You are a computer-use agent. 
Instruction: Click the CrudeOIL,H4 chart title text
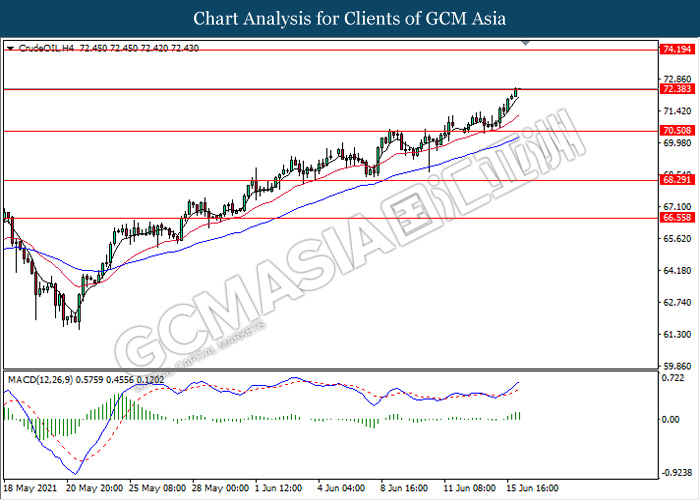(x=109, y=48)
